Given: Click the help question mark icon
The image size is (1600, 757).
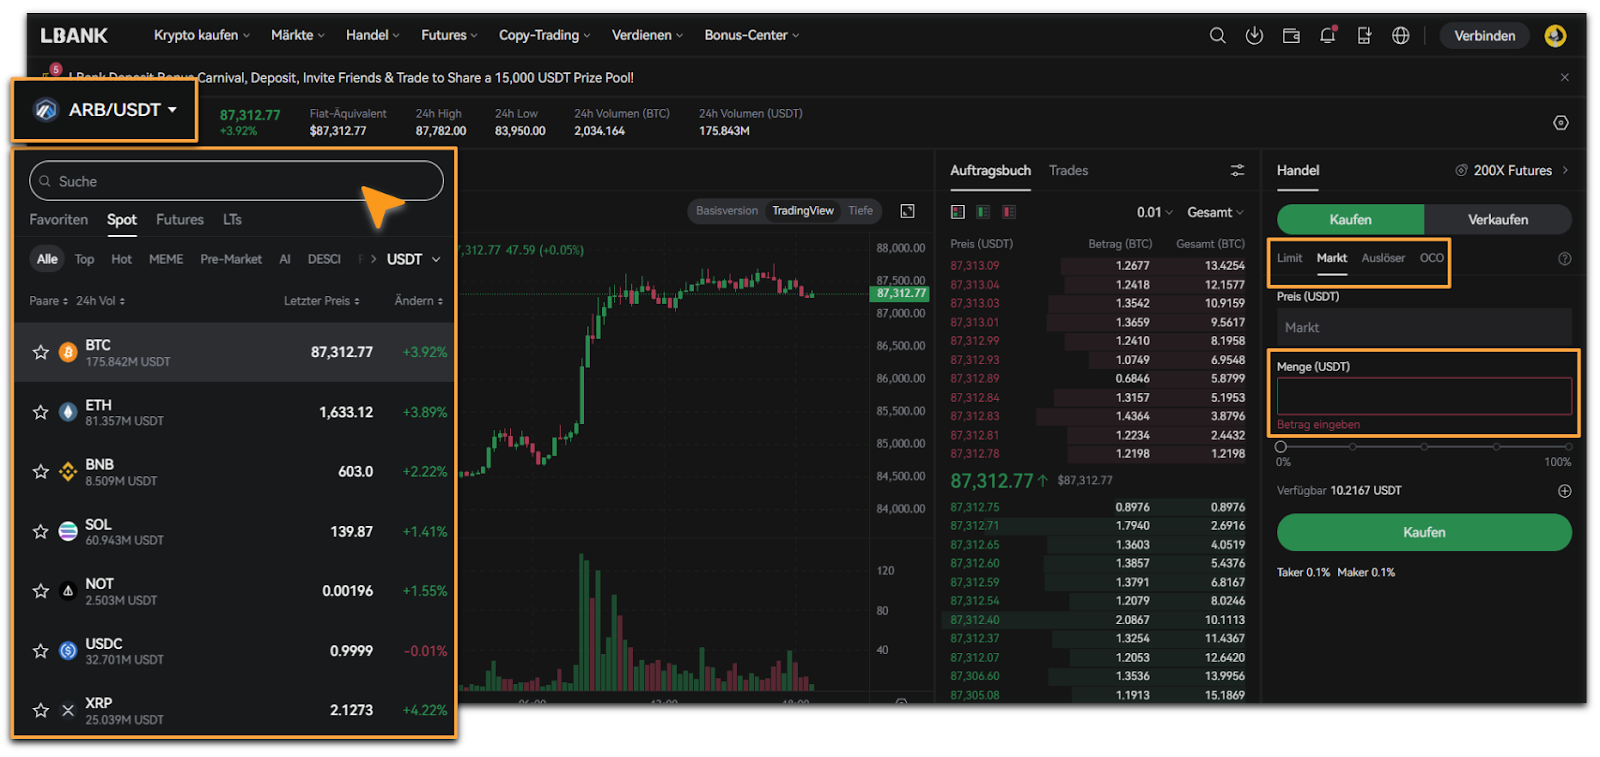Looking at the screenshot, I should [x=1565, y=259].
